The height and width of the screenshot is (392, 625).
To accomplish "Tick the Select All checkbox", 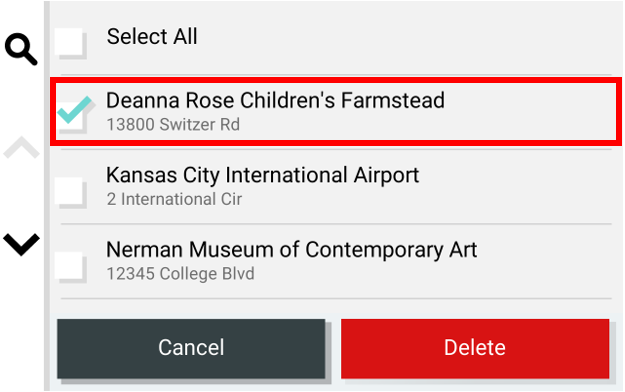I will (x=70, y=43).
